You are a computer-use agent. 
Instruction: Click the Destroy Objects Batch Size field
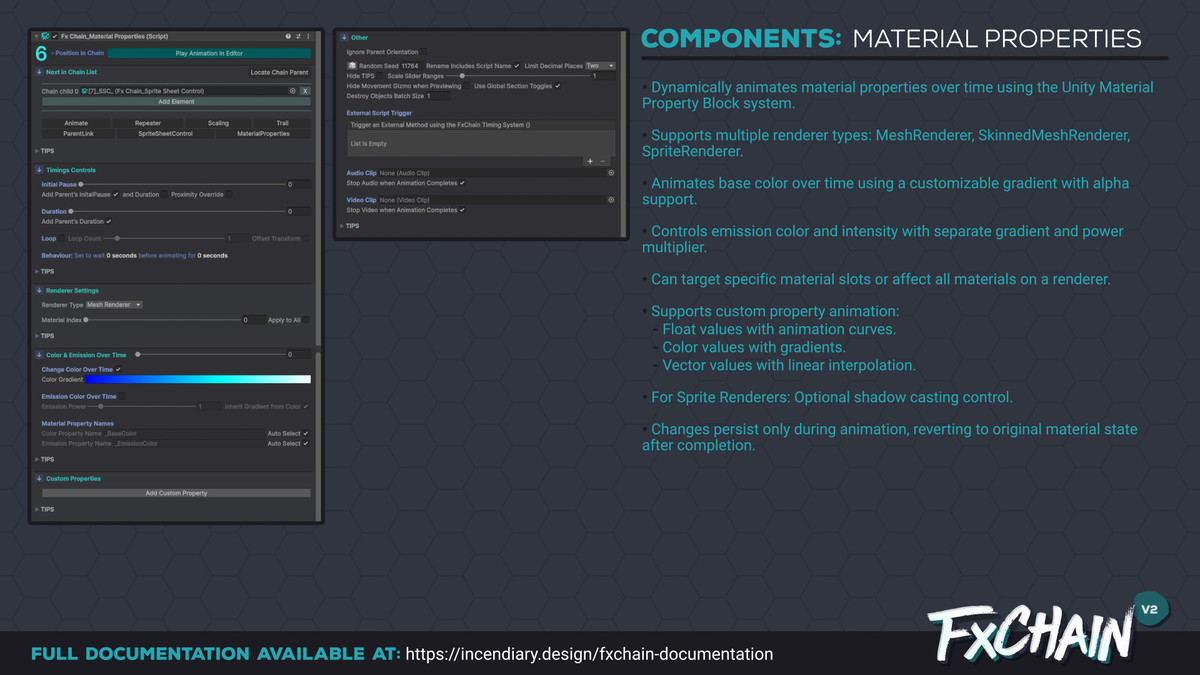pyautogui.click(x=438, y=96)
